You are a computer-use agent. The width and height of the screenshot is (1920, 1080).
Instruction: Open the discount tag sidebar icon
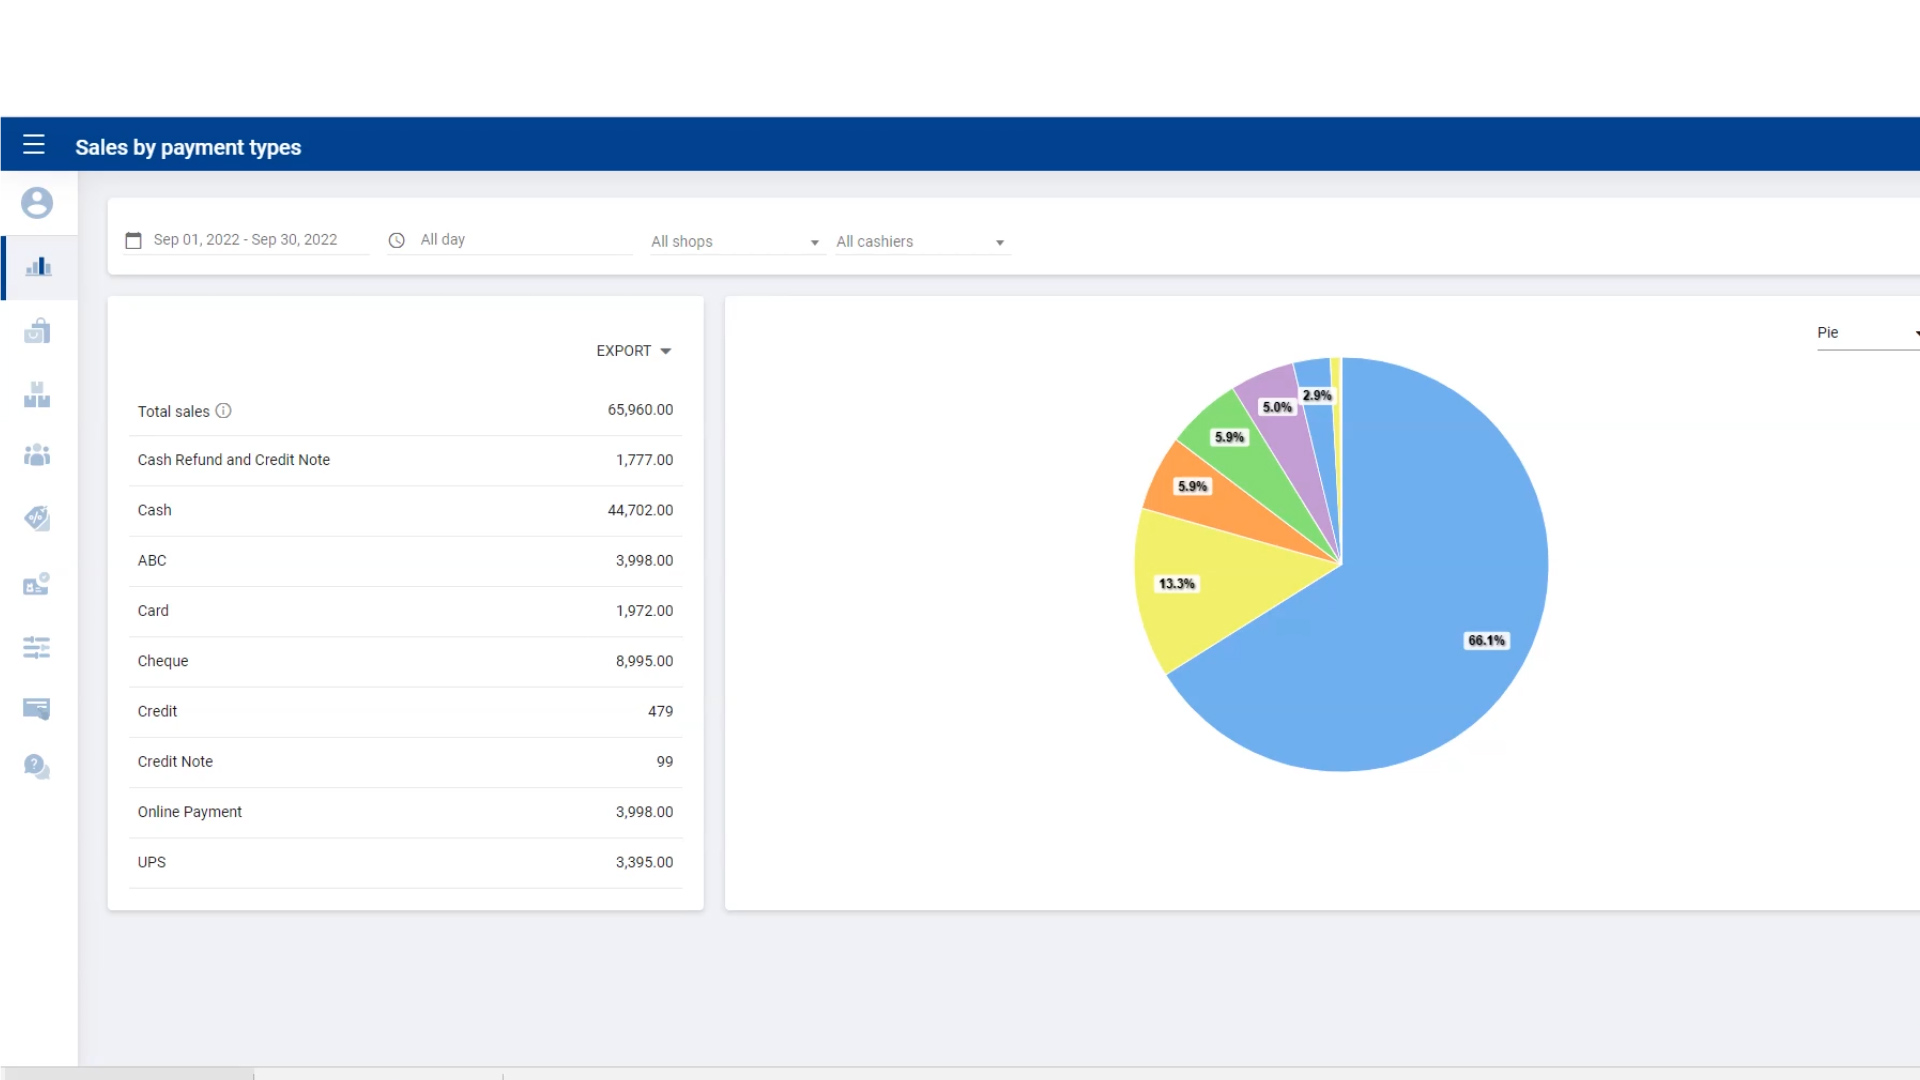[37, 518]
